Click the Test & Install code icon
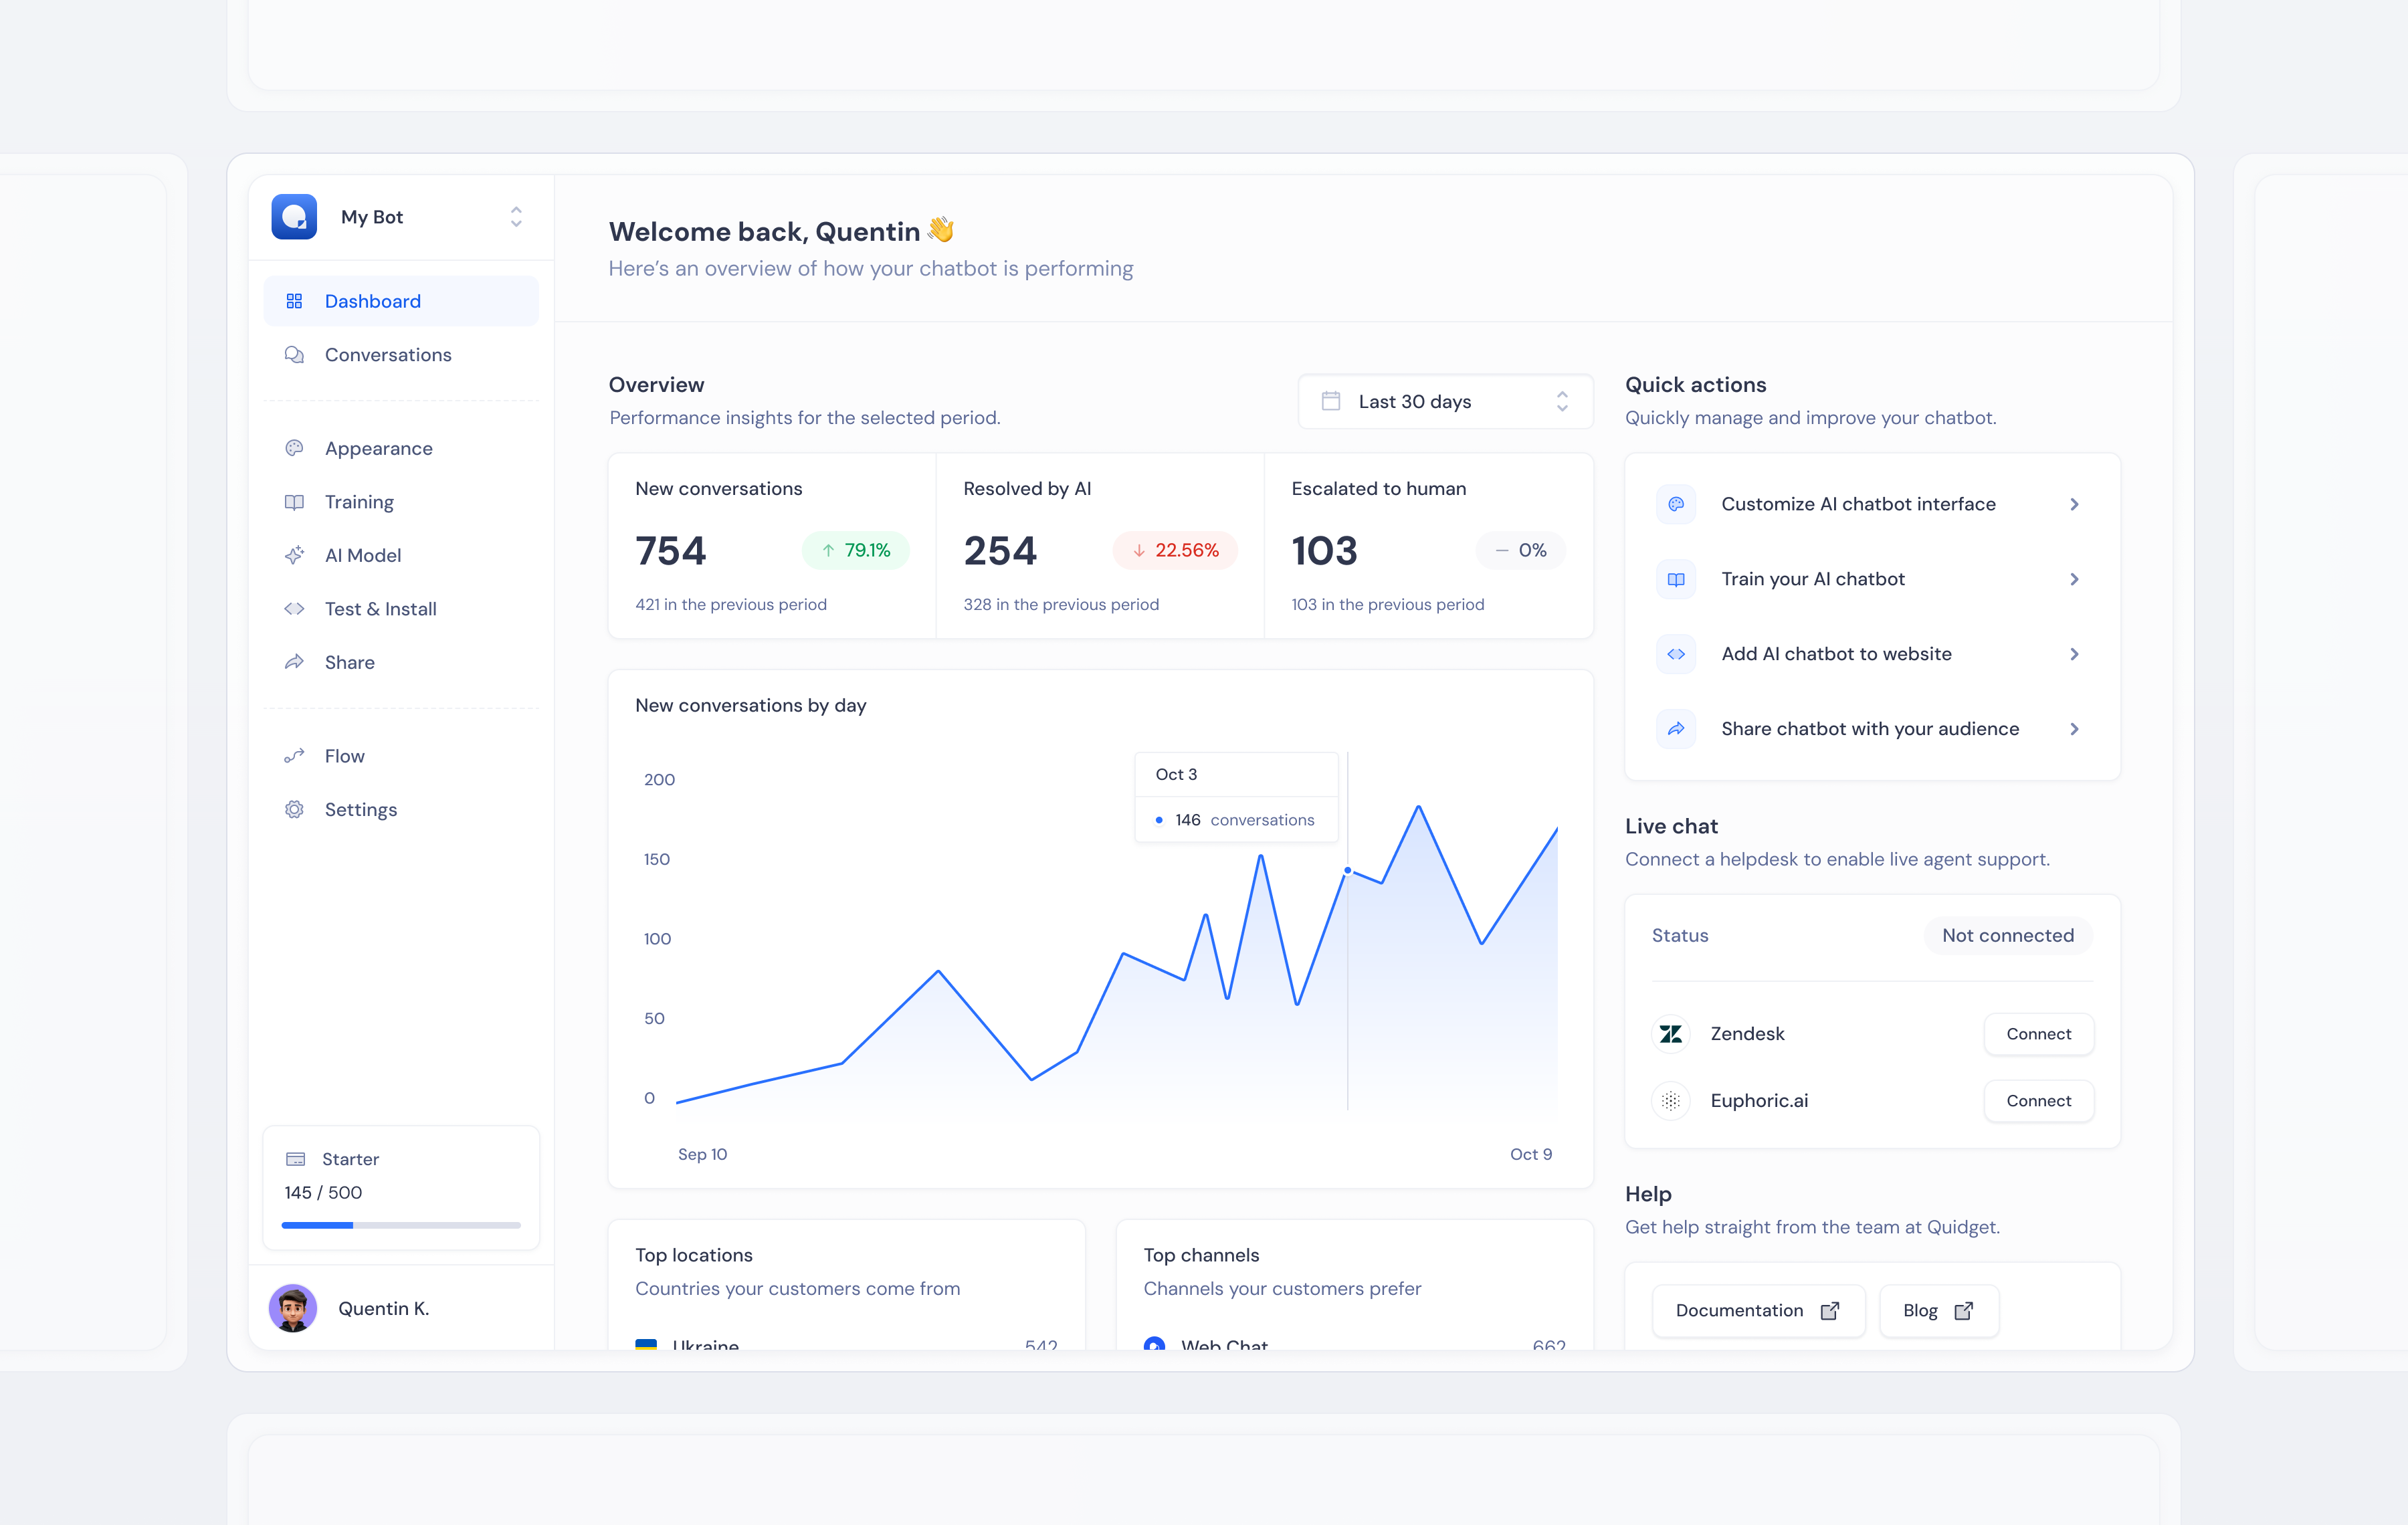The width and height of the screenshot is (2408, 1525). coord(294,608)
